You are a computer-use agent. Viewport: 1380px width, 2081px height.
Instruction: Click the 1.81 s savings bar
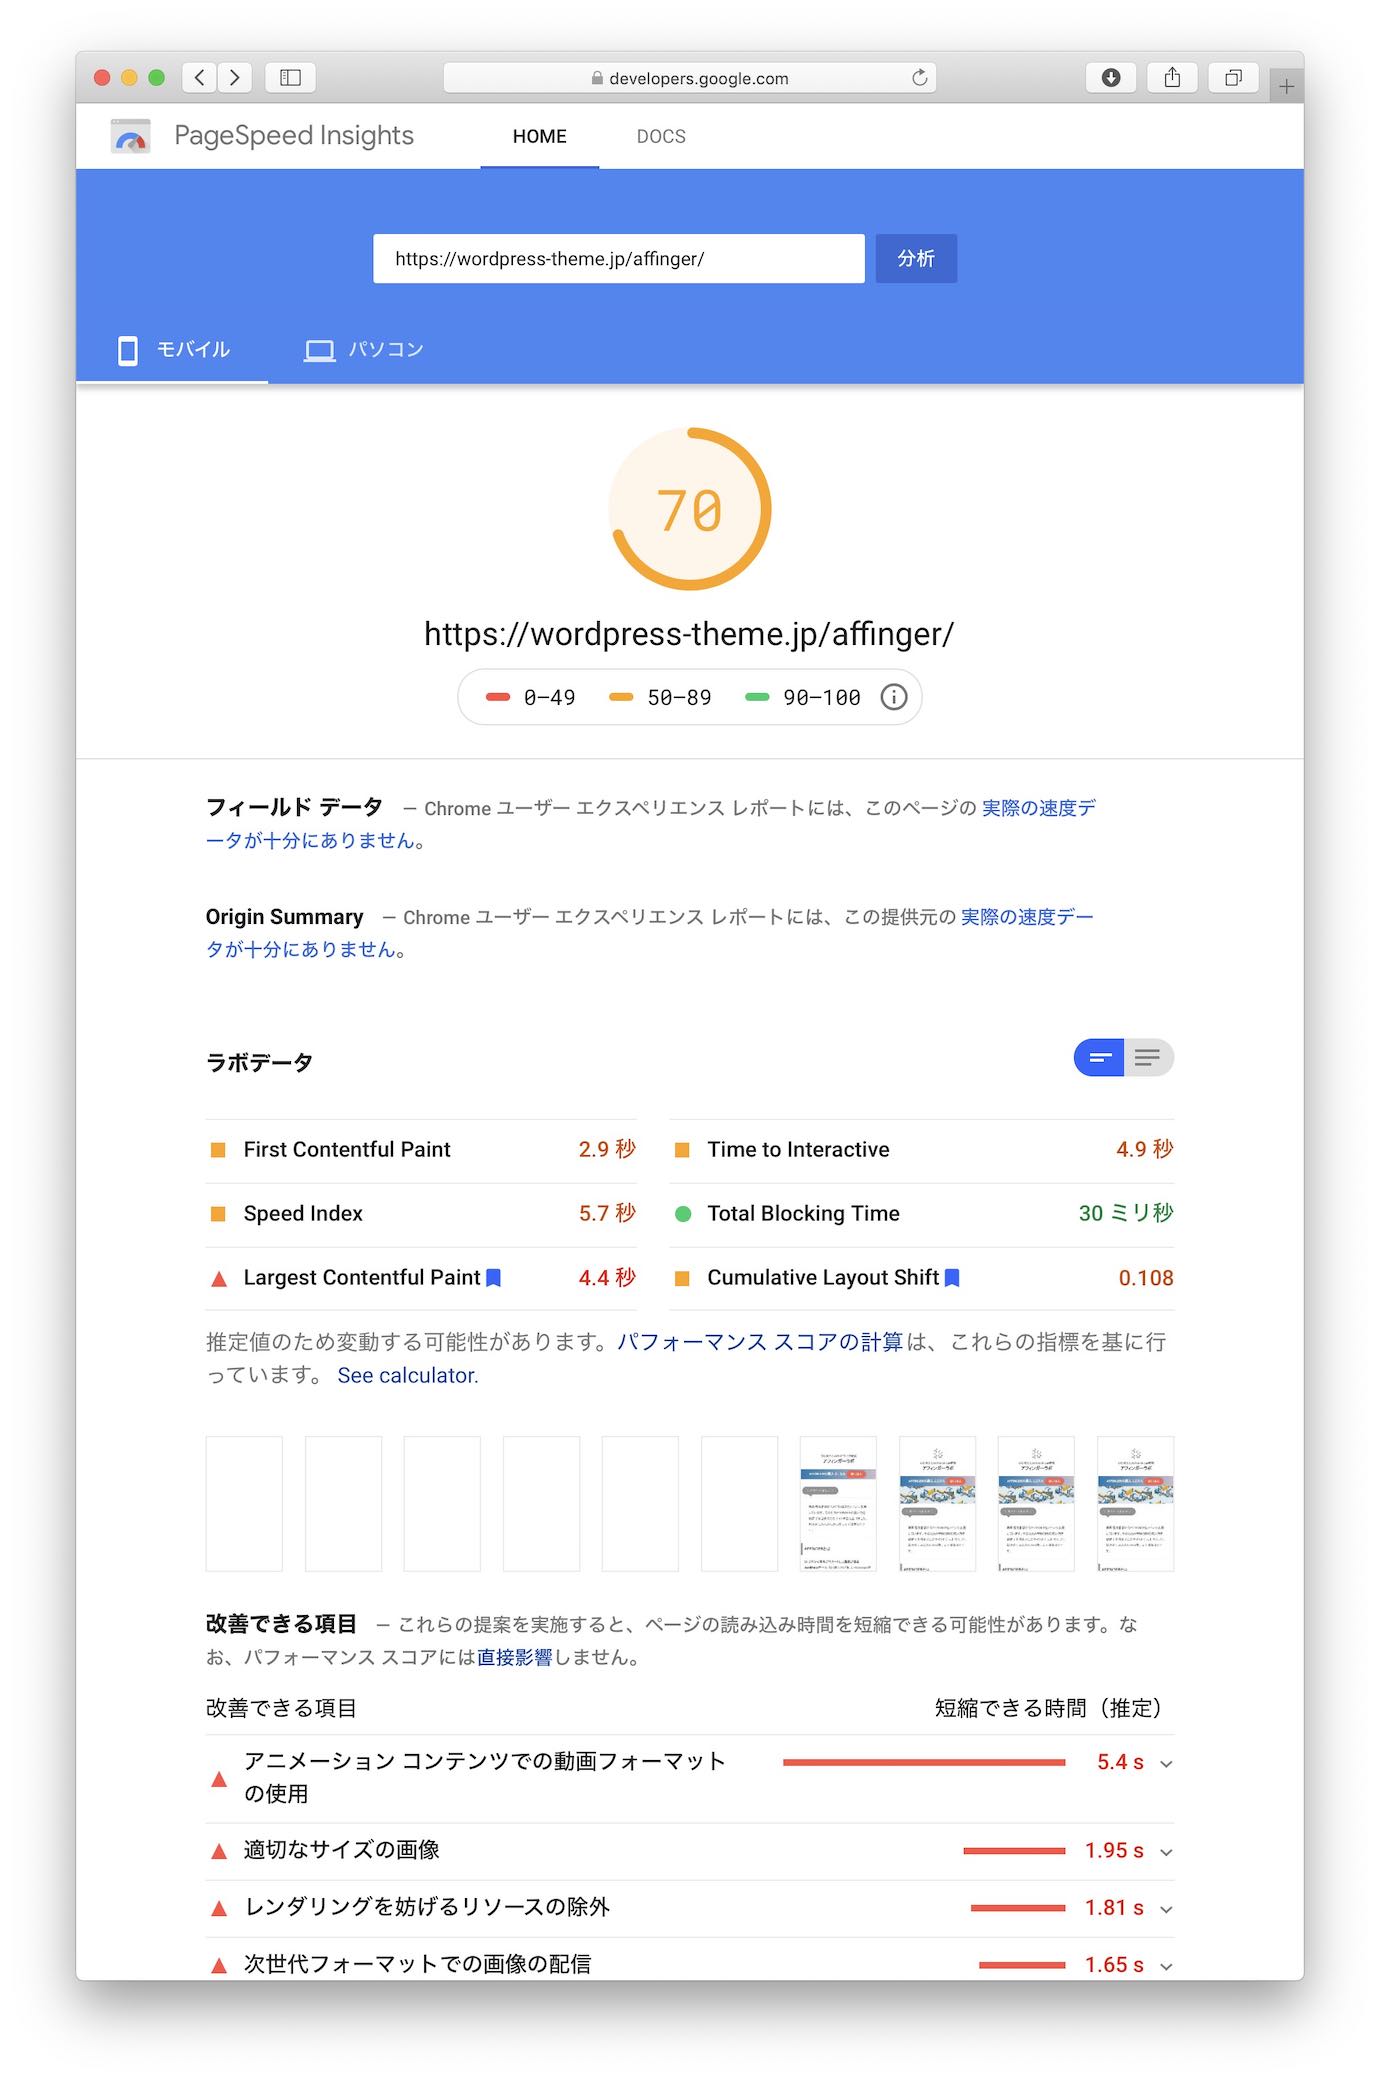click(x=1018, y=1908)
